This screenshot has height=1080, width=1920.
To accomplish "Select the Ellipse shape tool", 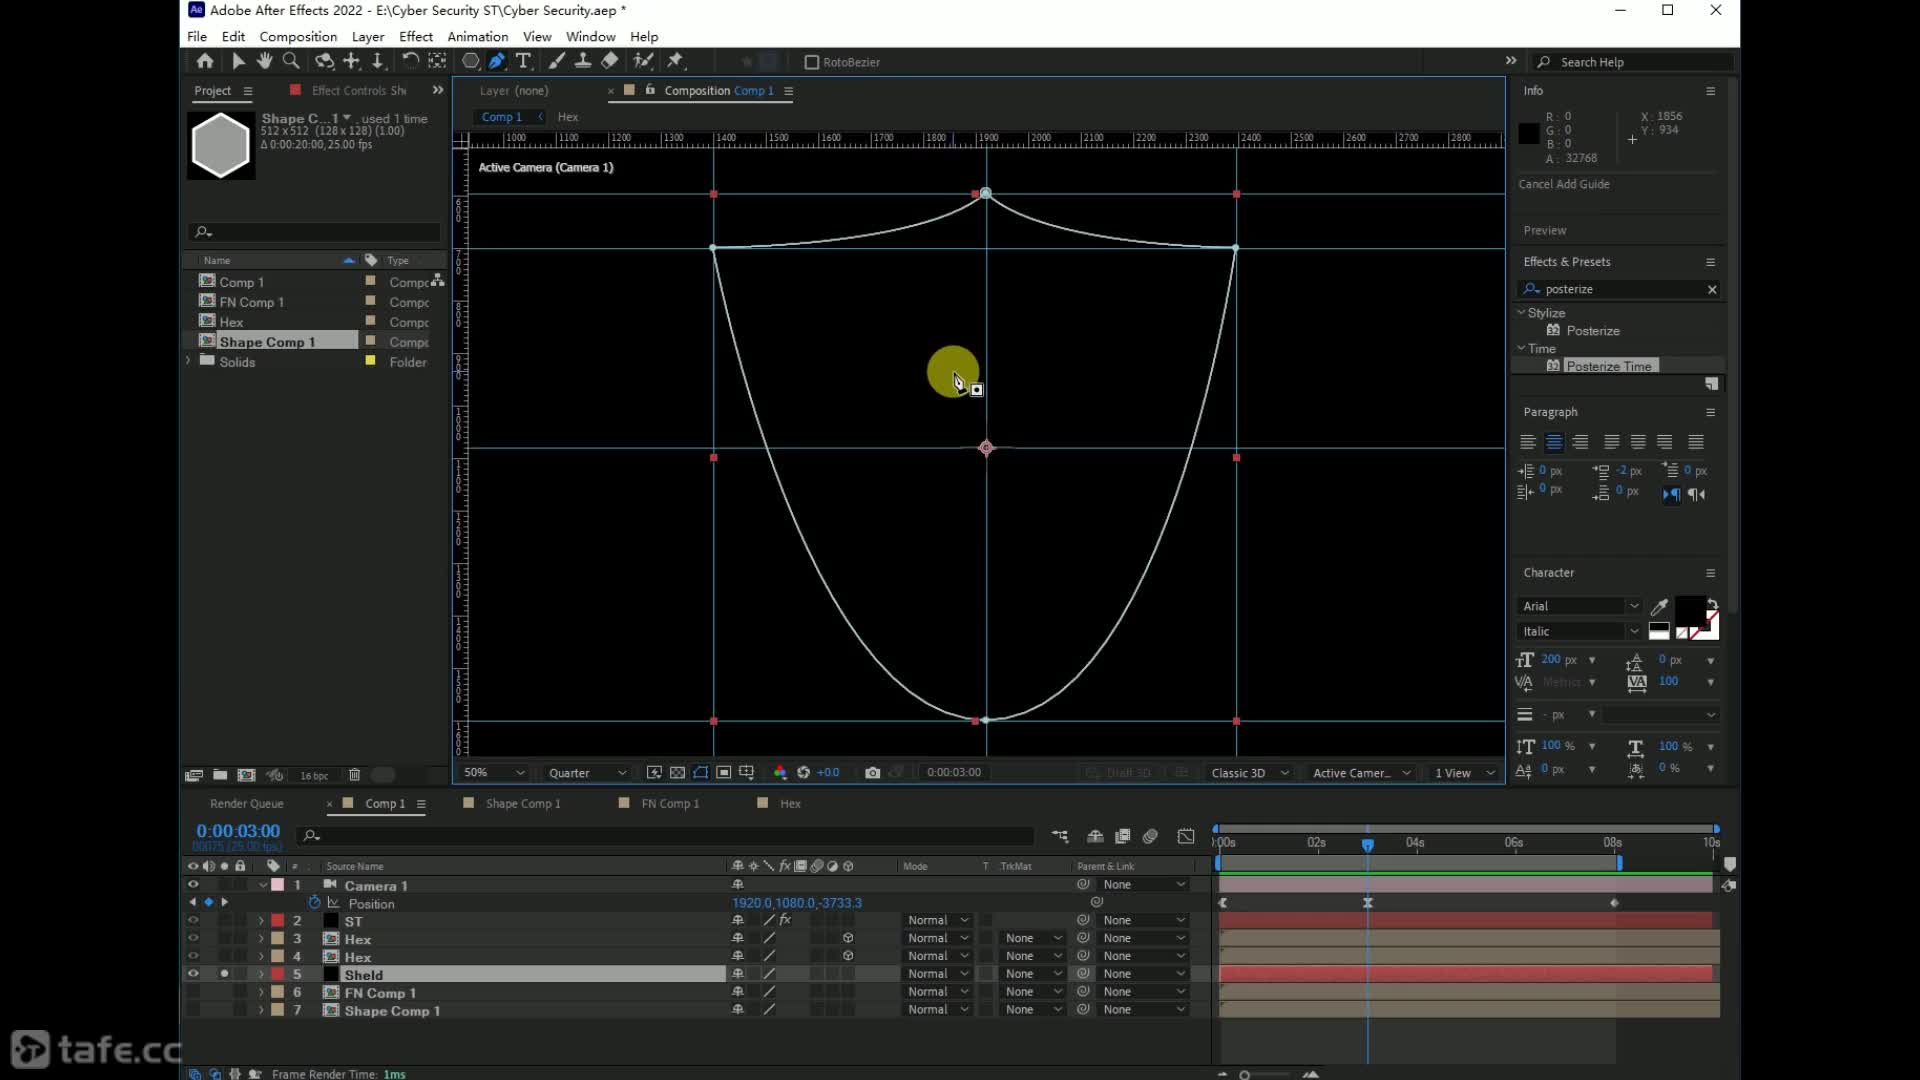I will pyautogui.click(x=470, y=61).
